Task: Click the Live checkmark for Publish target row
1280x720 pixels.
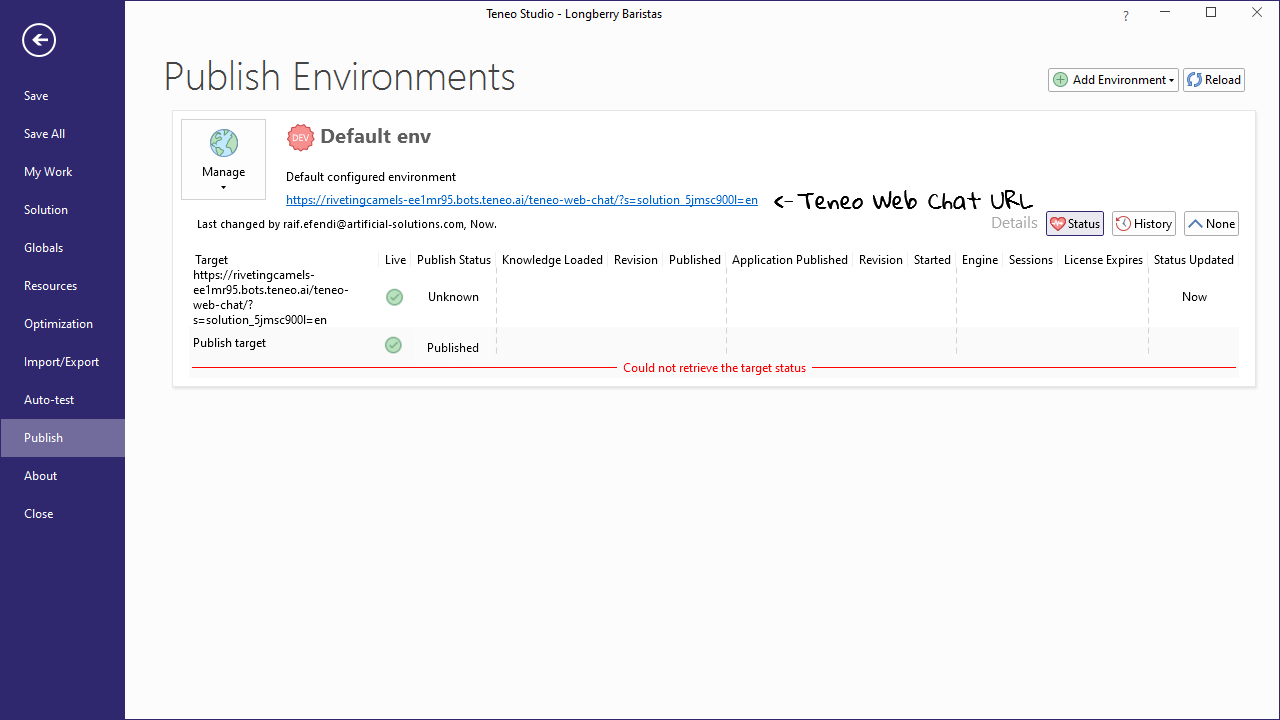Action: click(394, 345)
